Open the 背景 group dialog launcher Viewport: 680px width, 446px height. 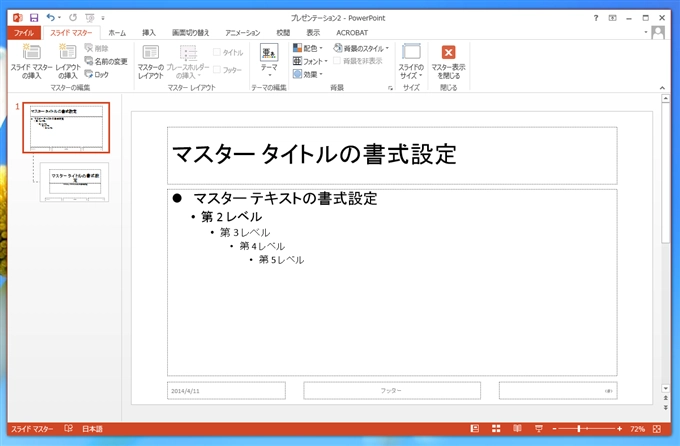pos(390,88)
